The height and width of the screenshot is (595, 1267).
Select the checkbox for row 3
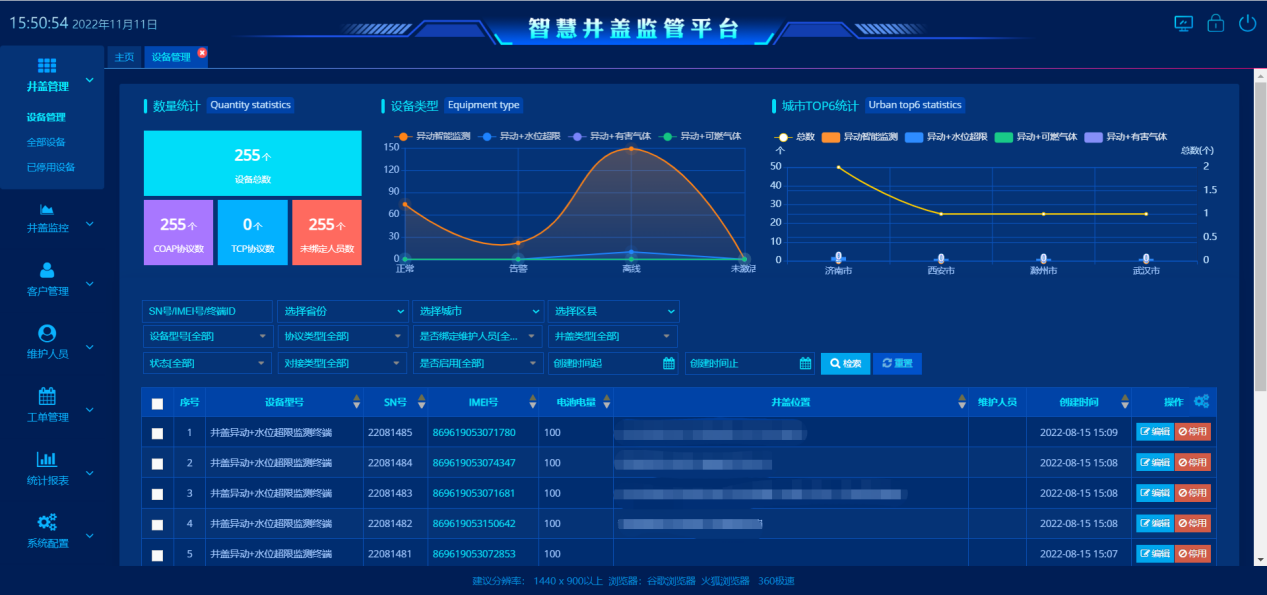[157, 494]
